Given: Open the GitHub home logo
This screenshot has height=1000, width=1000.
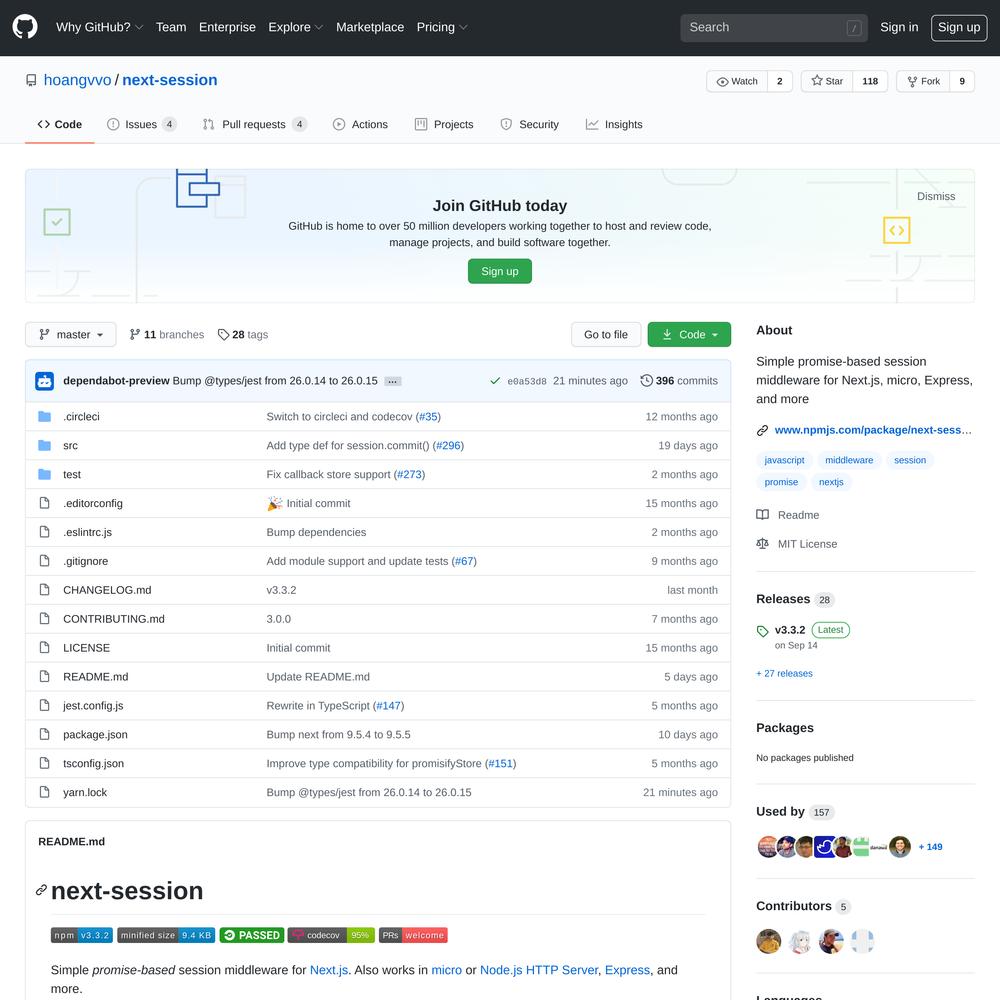Looking at the screenshot, I should coord(25,27).
